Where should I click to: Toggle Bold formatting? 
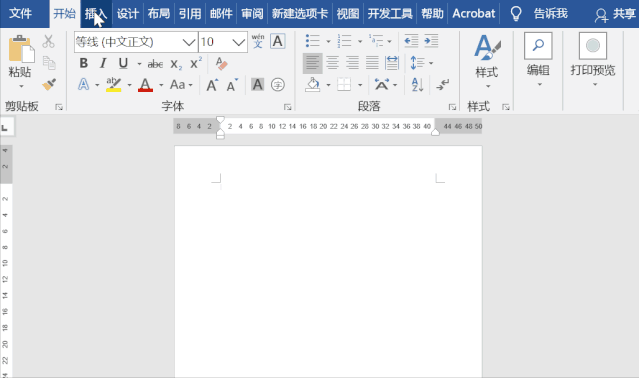[84, 63]
